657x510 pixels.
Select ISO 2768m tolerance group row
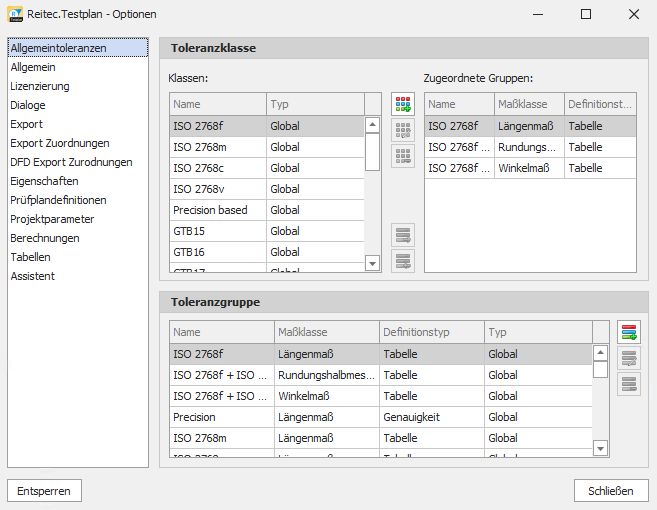381,438
